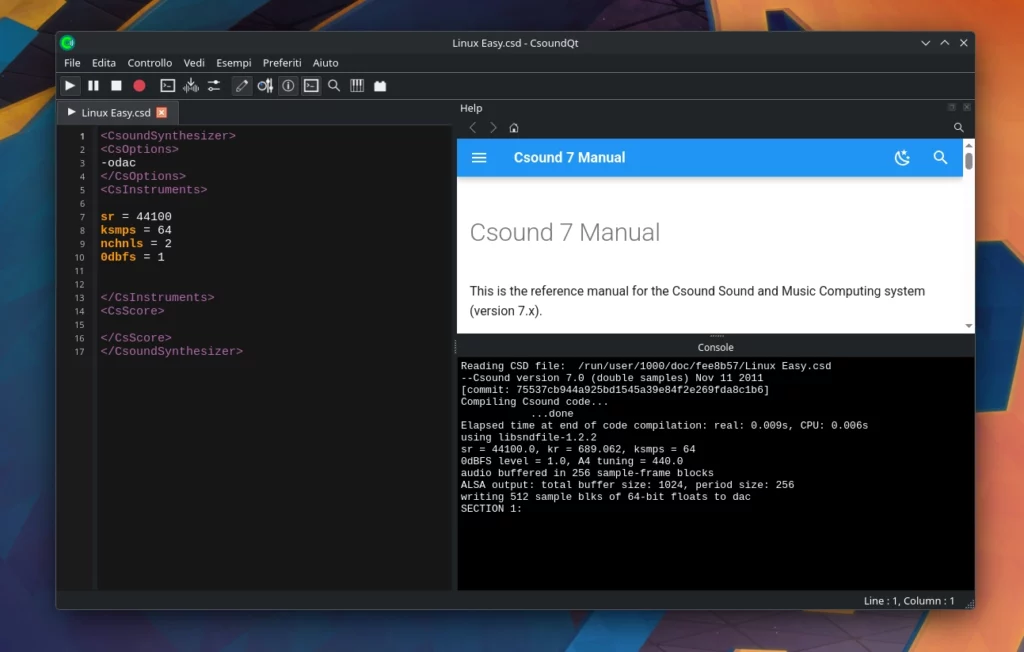Screen dimensions: 1024x652
Task: Click the Play button in the toolbar
Action: coord(70,86)
